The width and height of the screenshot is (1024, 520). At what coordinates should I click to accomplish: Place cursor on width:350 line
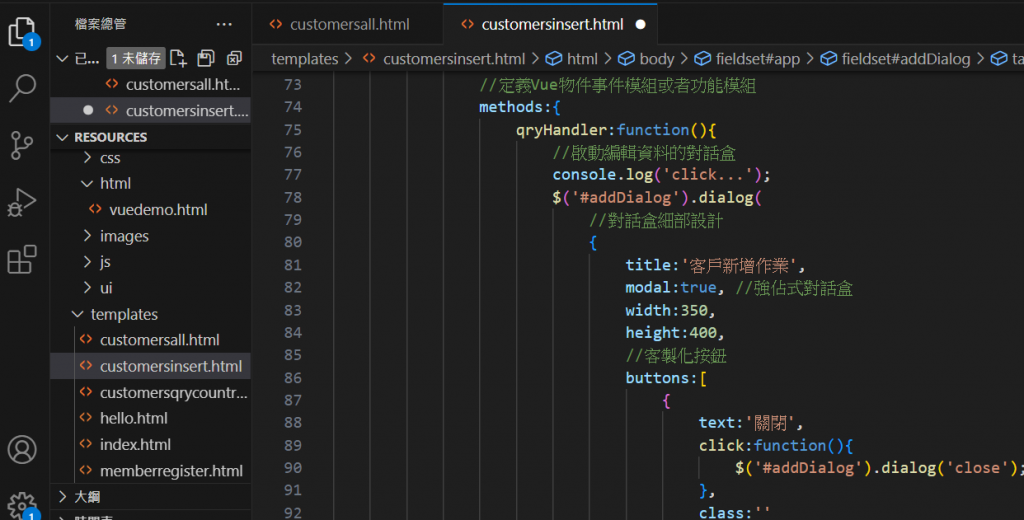pos(670,310)
